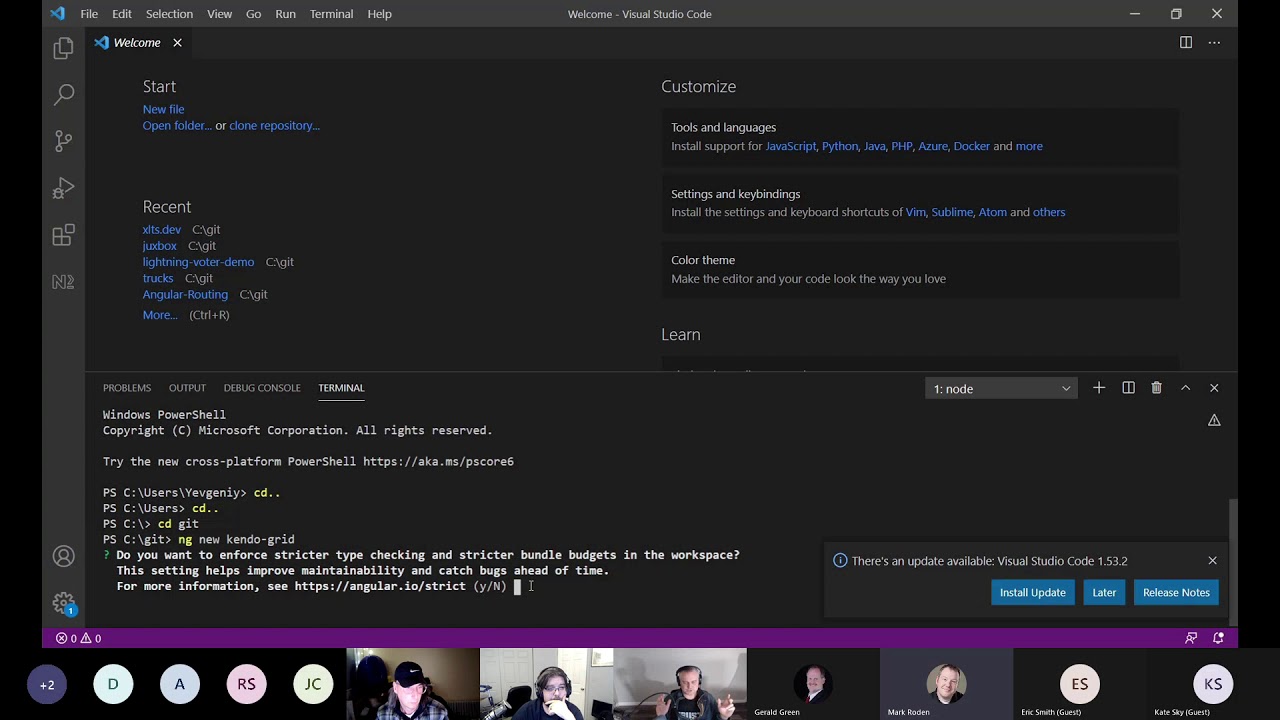
Task: Switch to the Output panel tab
Action: tap(187, 388)
